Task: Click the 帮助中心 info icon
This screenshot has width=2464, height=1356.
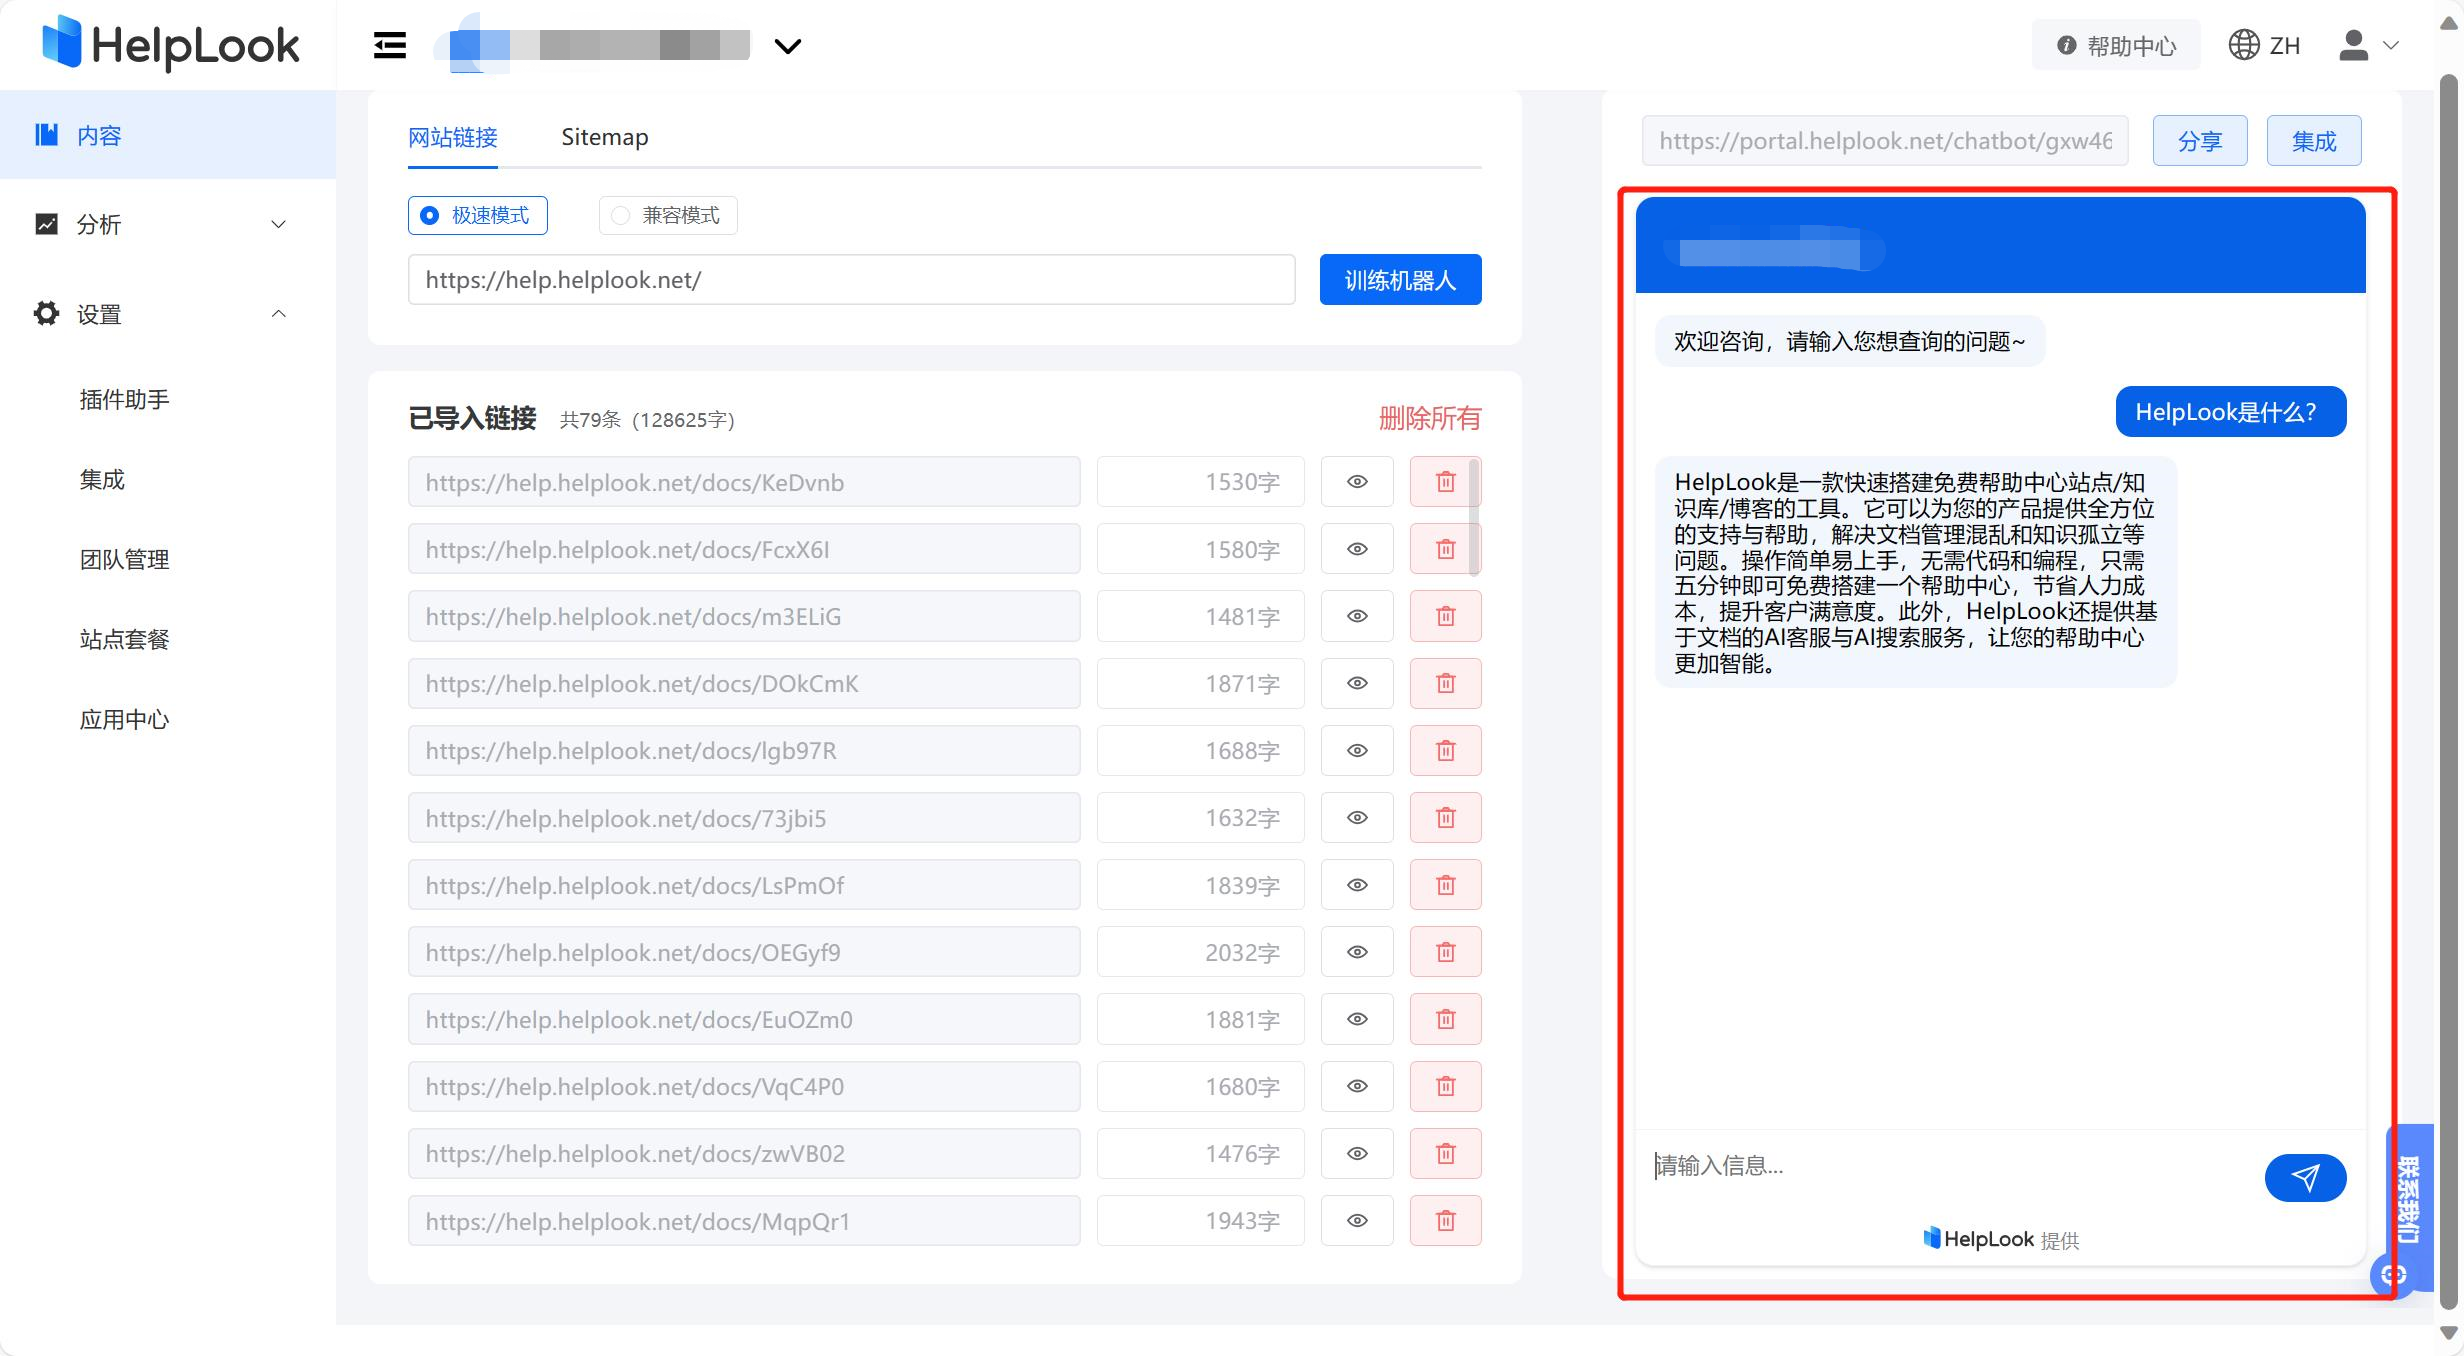Action: point(2066,44)
